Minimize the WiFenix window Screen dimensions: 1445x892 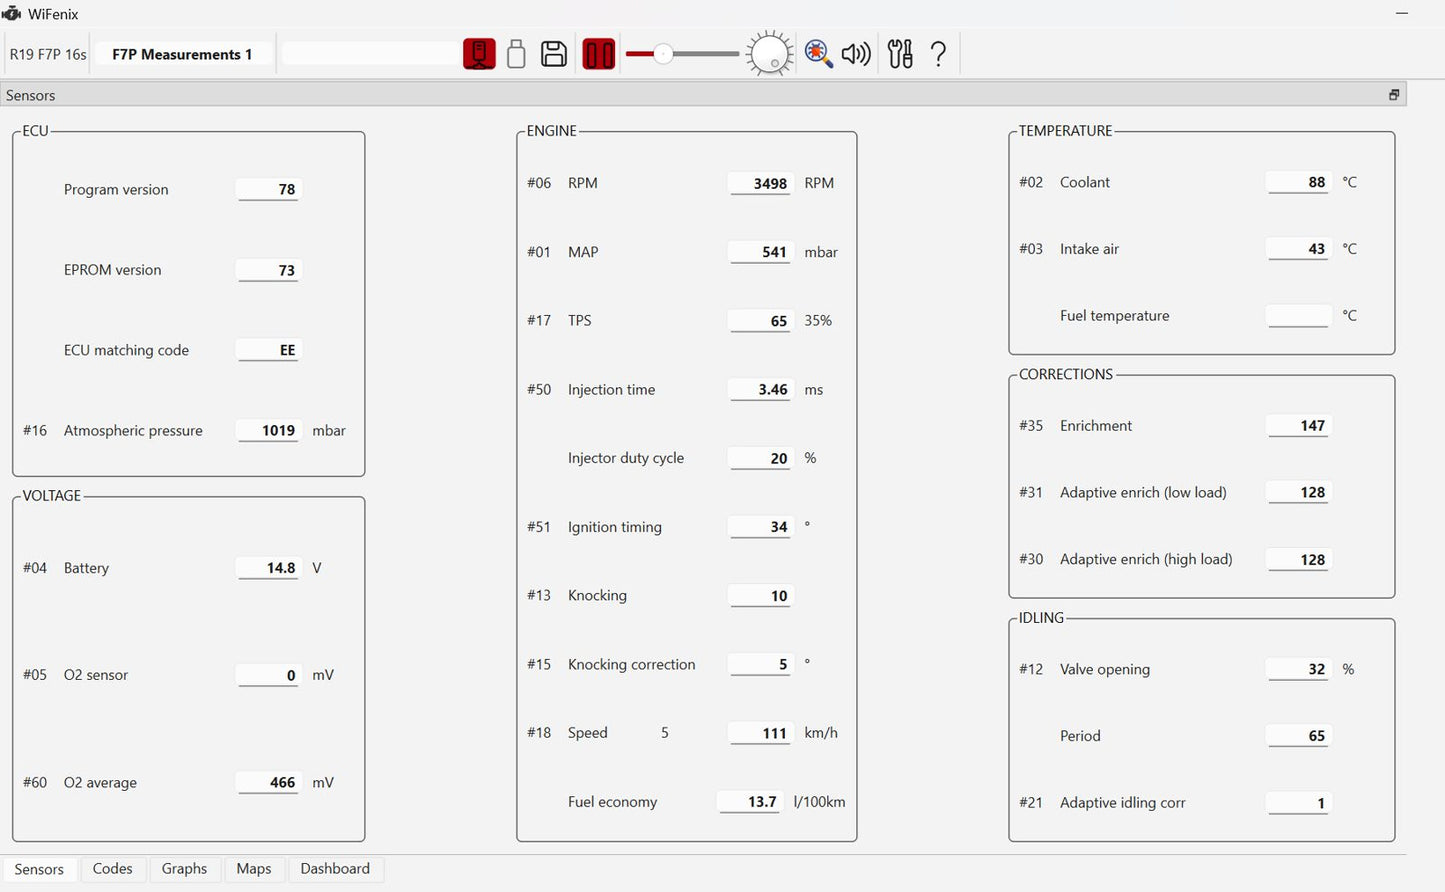click(1402, 14)
